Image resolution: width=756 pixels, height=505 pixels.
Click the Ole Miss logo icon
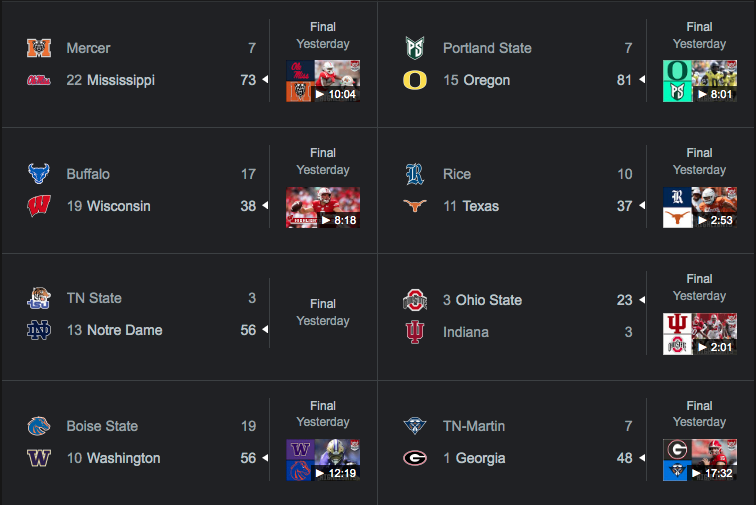coord(38,80)
